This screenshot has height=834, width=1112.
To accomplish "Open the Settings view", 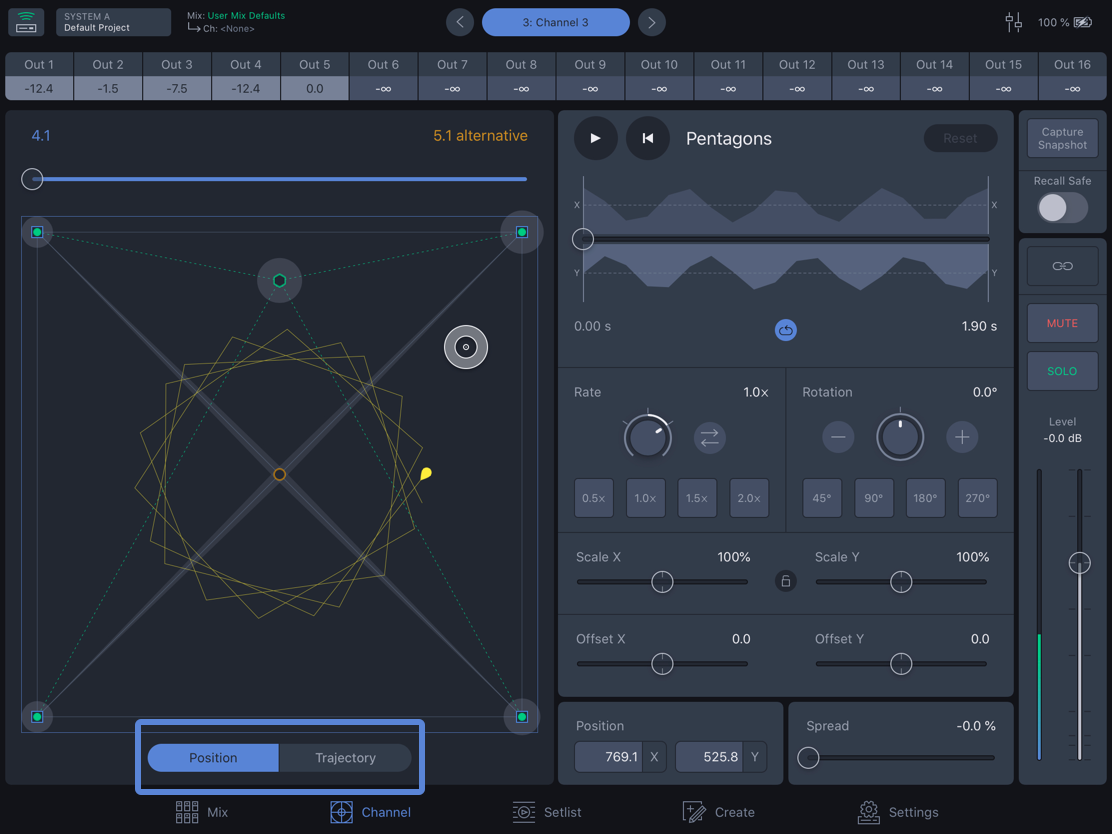I will coord(898,812).
